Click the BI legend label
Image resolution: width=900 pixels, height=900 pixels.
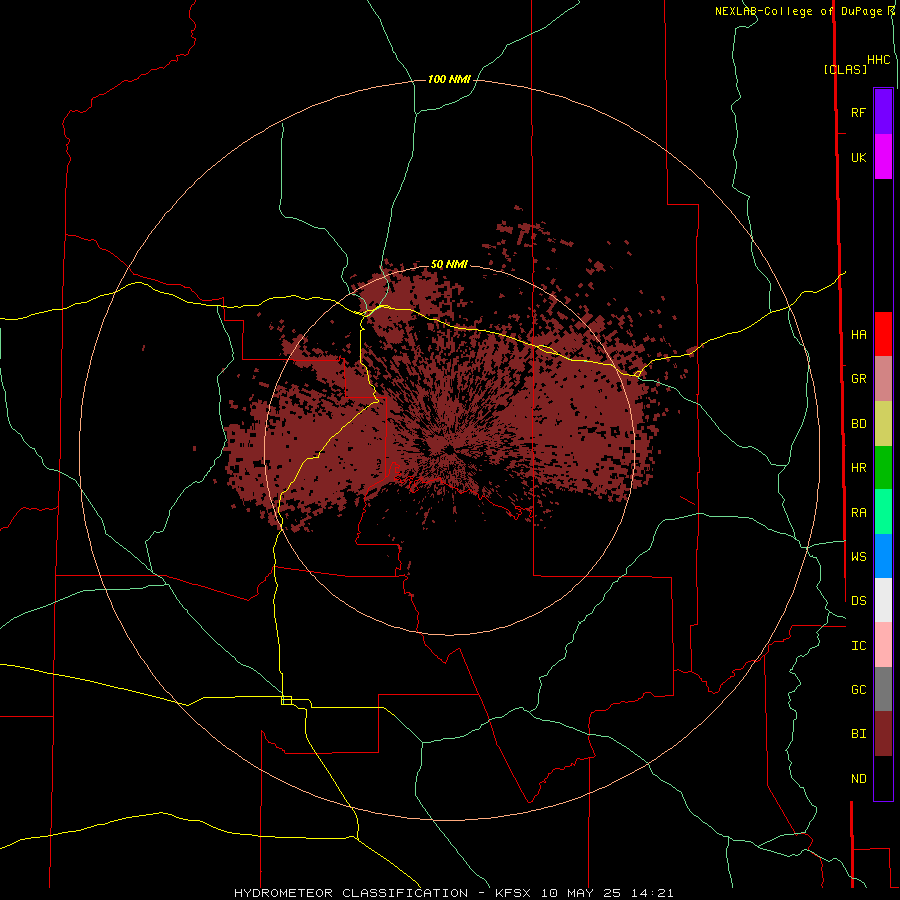click(858, 734)
